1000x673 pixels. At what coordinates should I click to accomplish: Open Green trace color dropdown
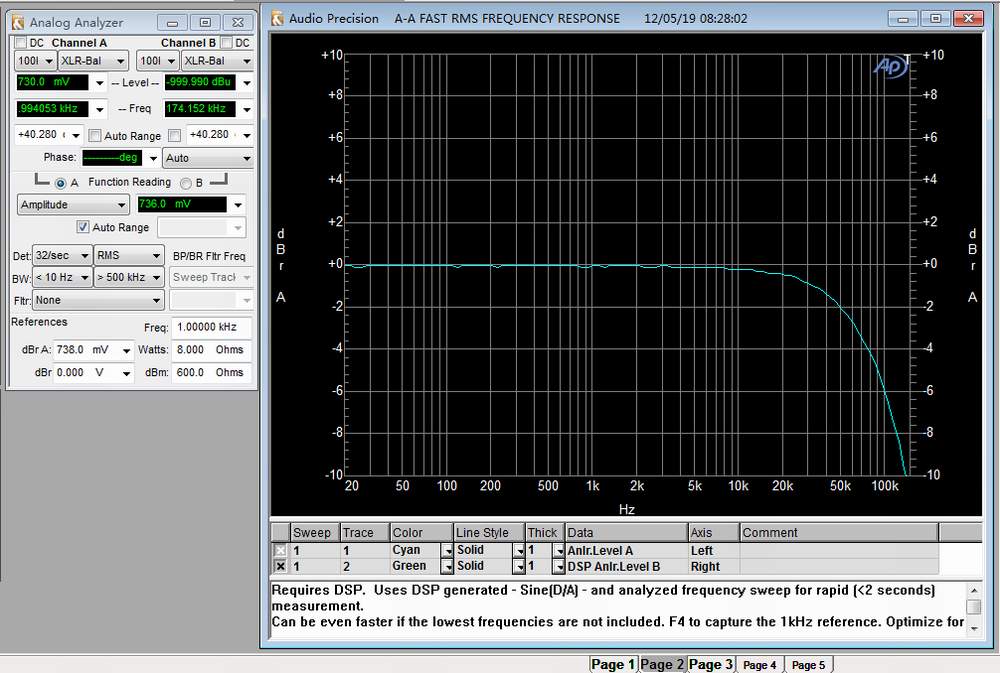point(447,566)
